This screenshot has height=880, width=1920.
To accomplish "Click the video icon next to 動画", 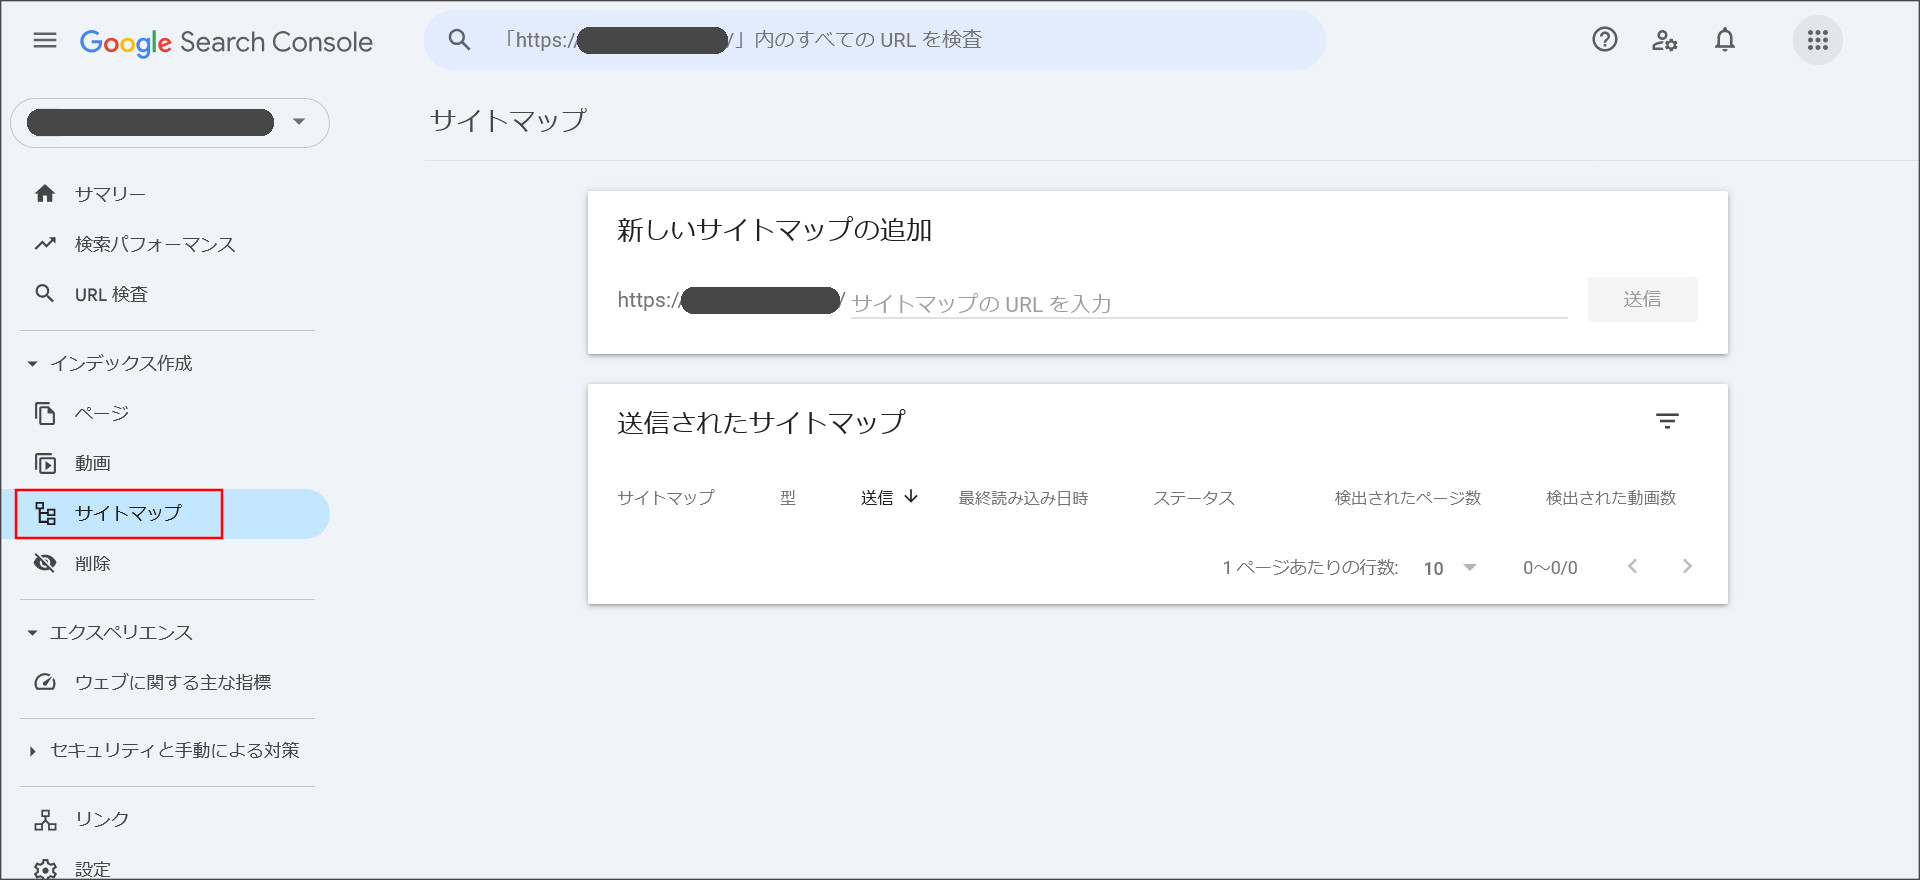I will coord(45,463).
